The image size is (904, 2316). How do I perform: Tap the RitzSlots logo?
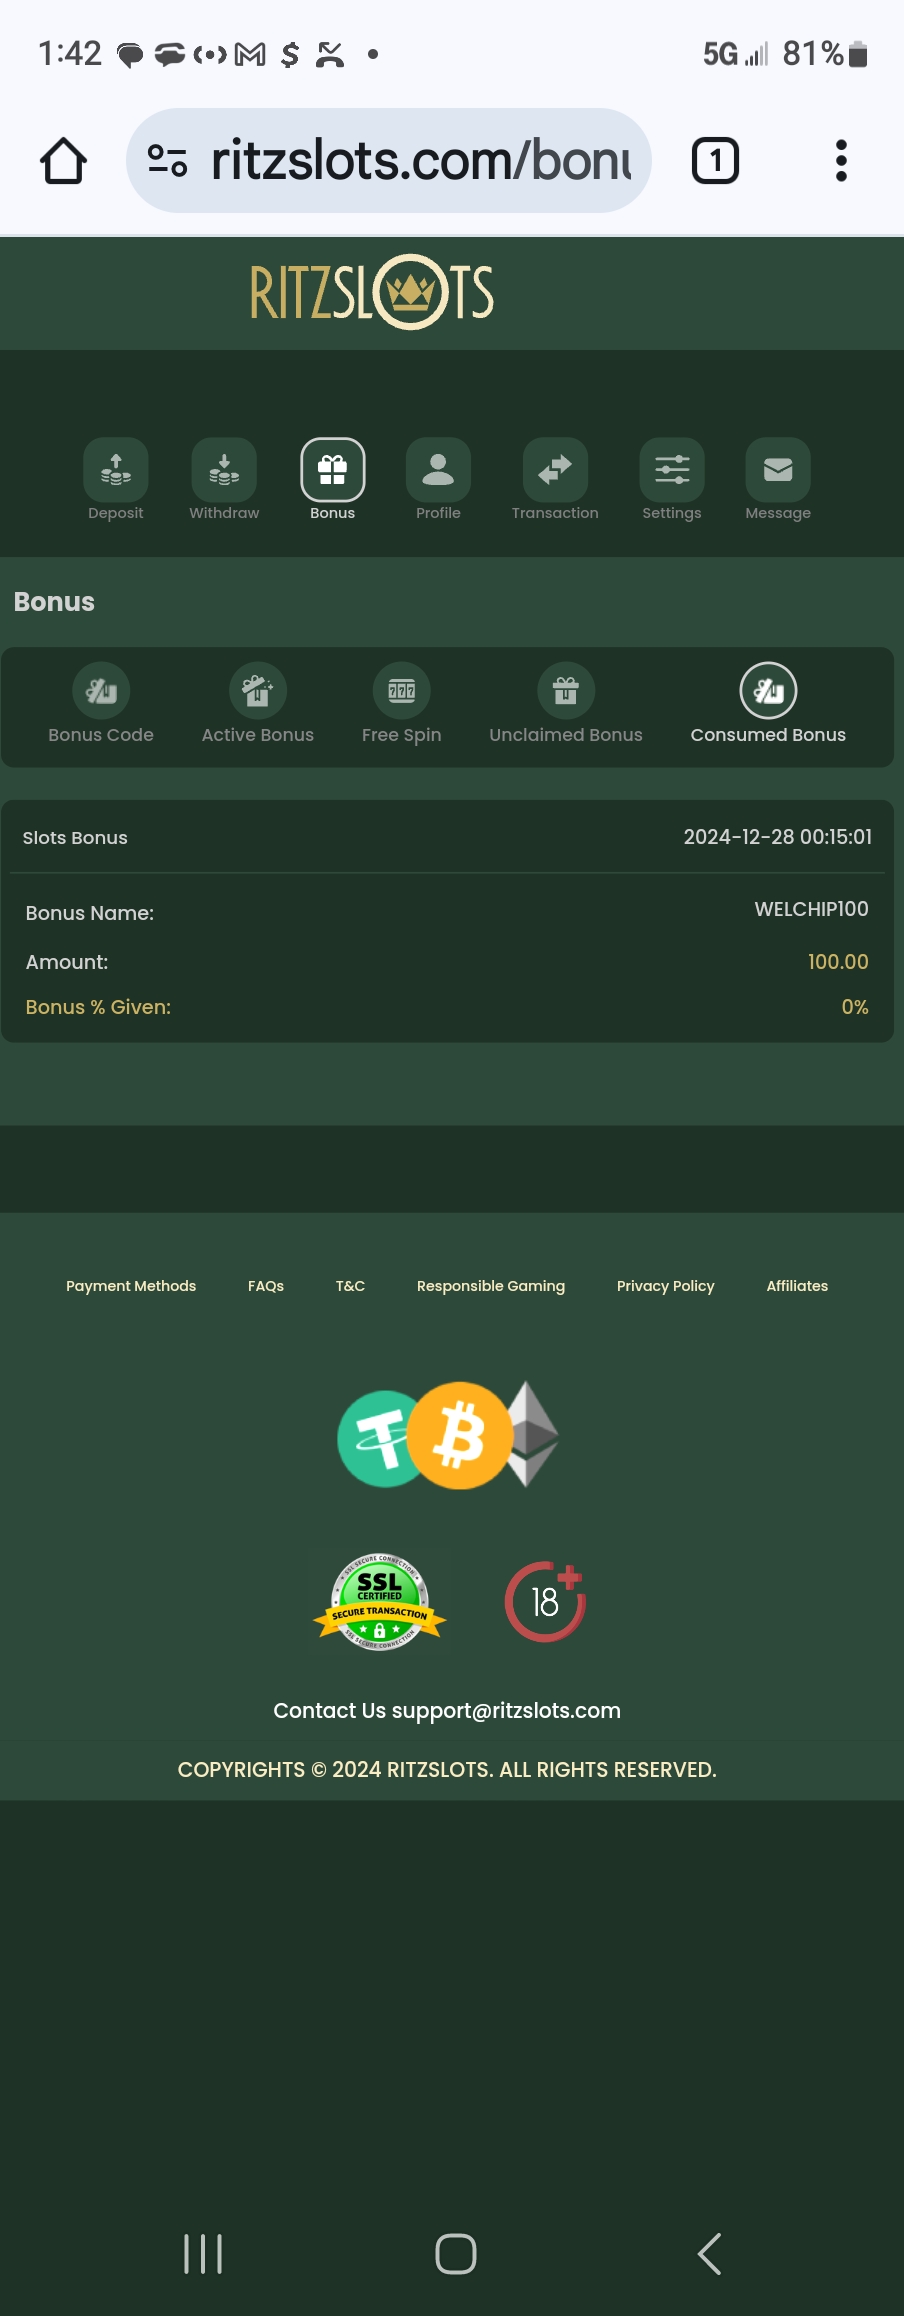coord(372,292)
